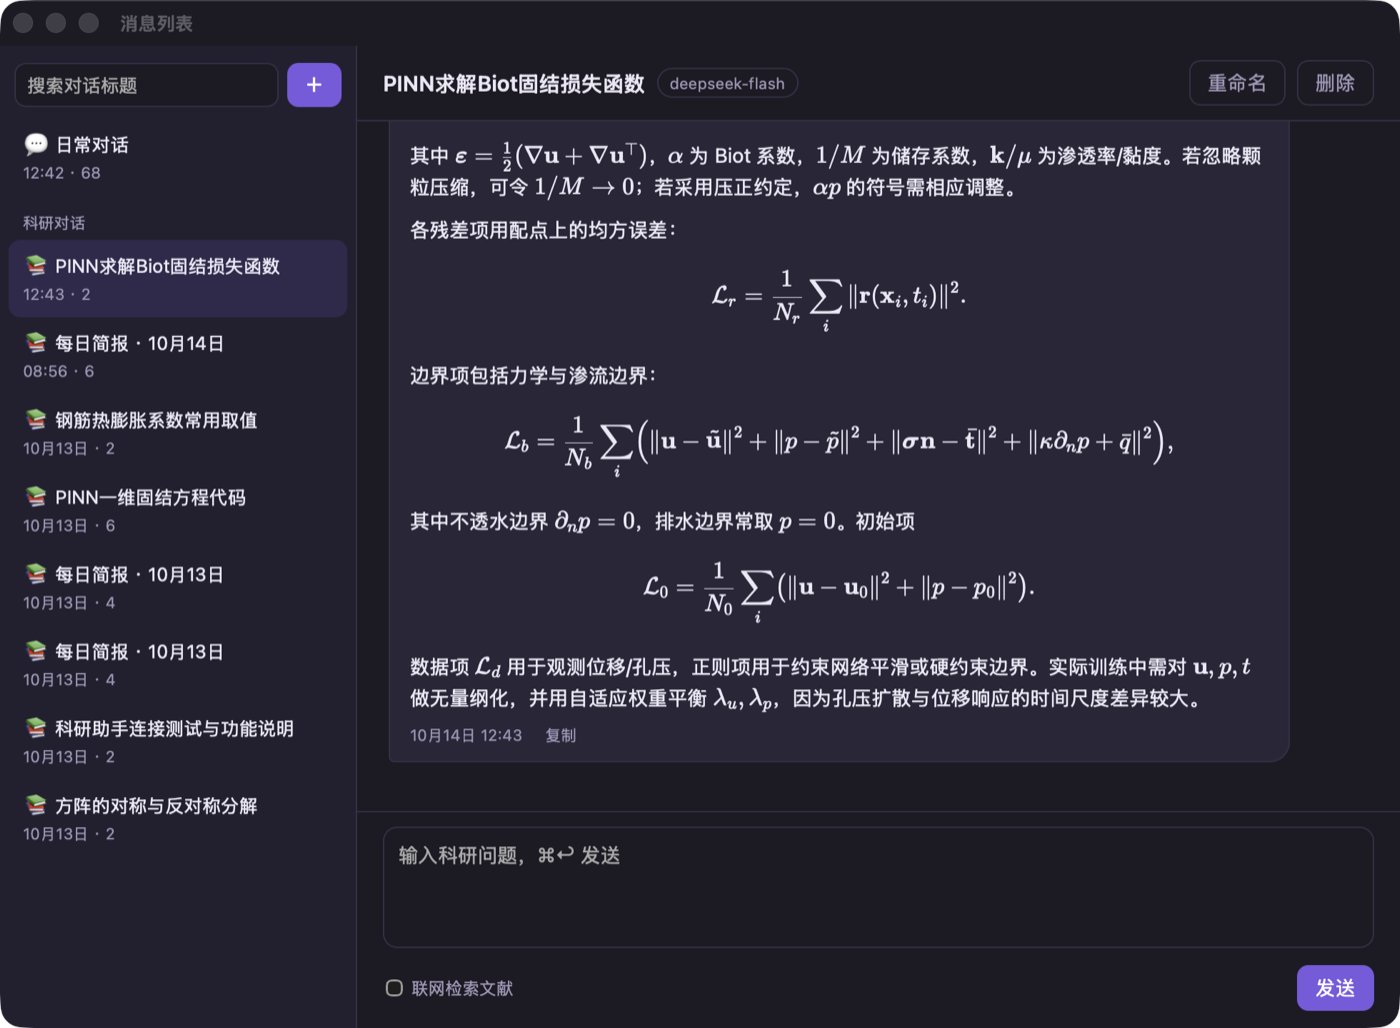
Task: Click the message timestamp 10月14日 12:43
Action: click(466, 735)
